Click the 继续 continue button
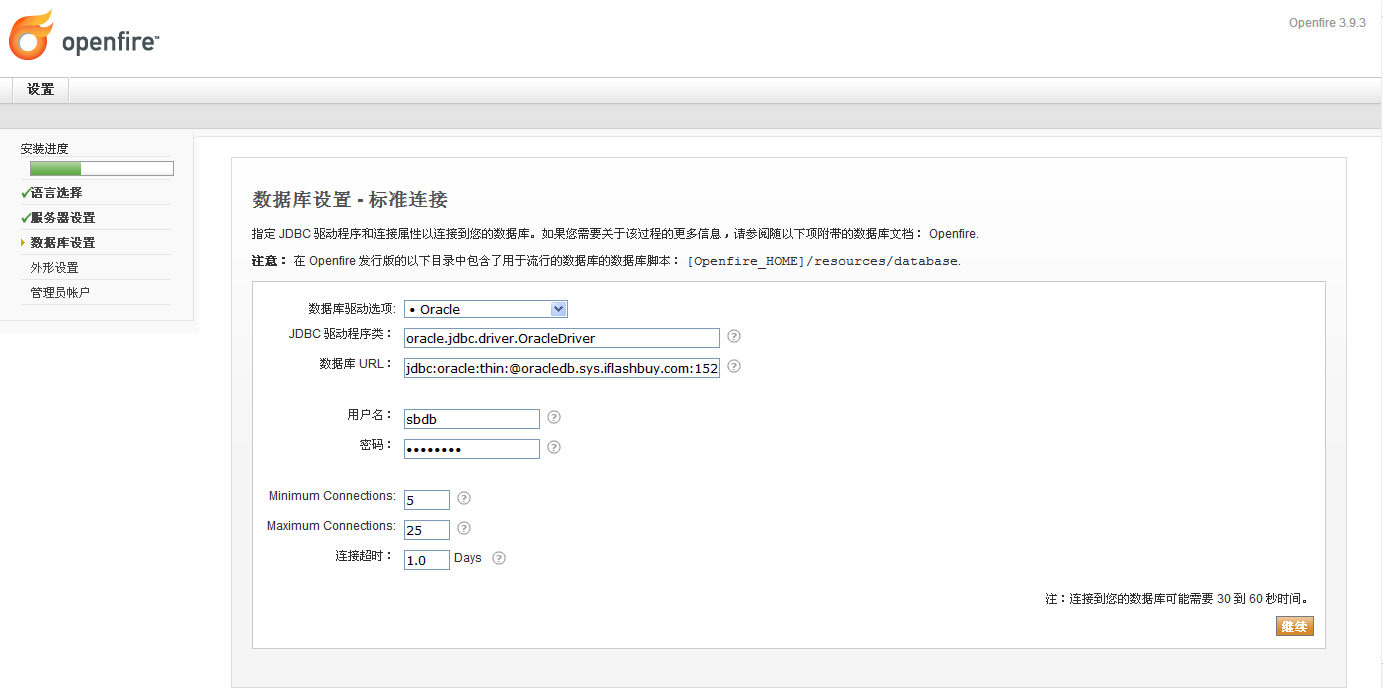The image size is (1383, 688). [1295, 626]
